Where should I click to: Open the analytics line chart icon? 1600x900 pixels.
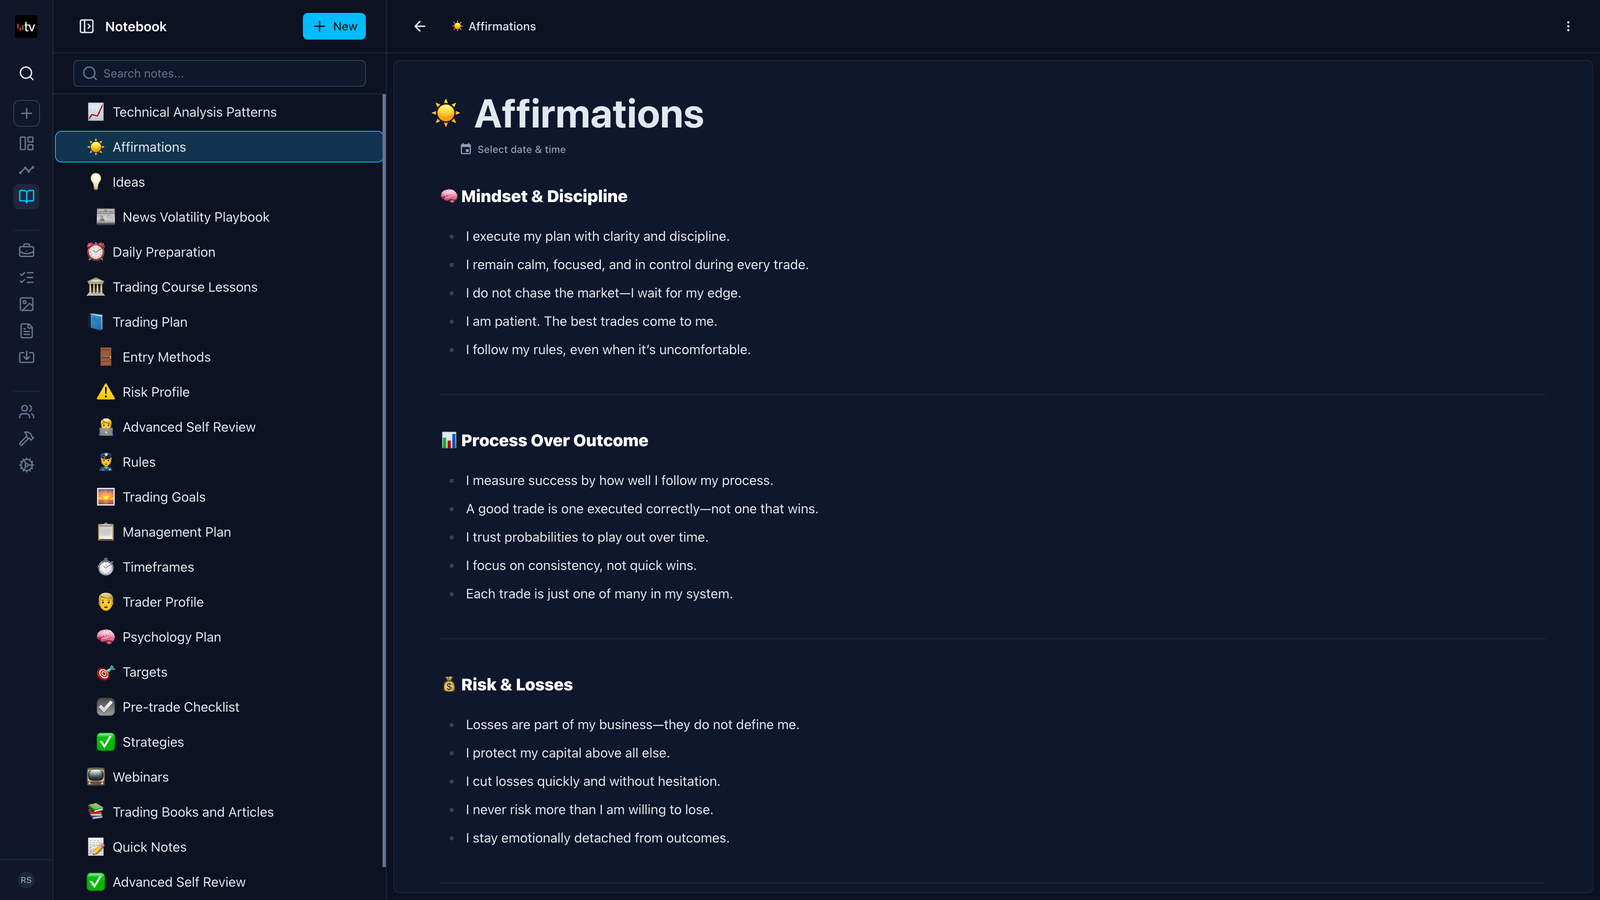tap(27, 170)
